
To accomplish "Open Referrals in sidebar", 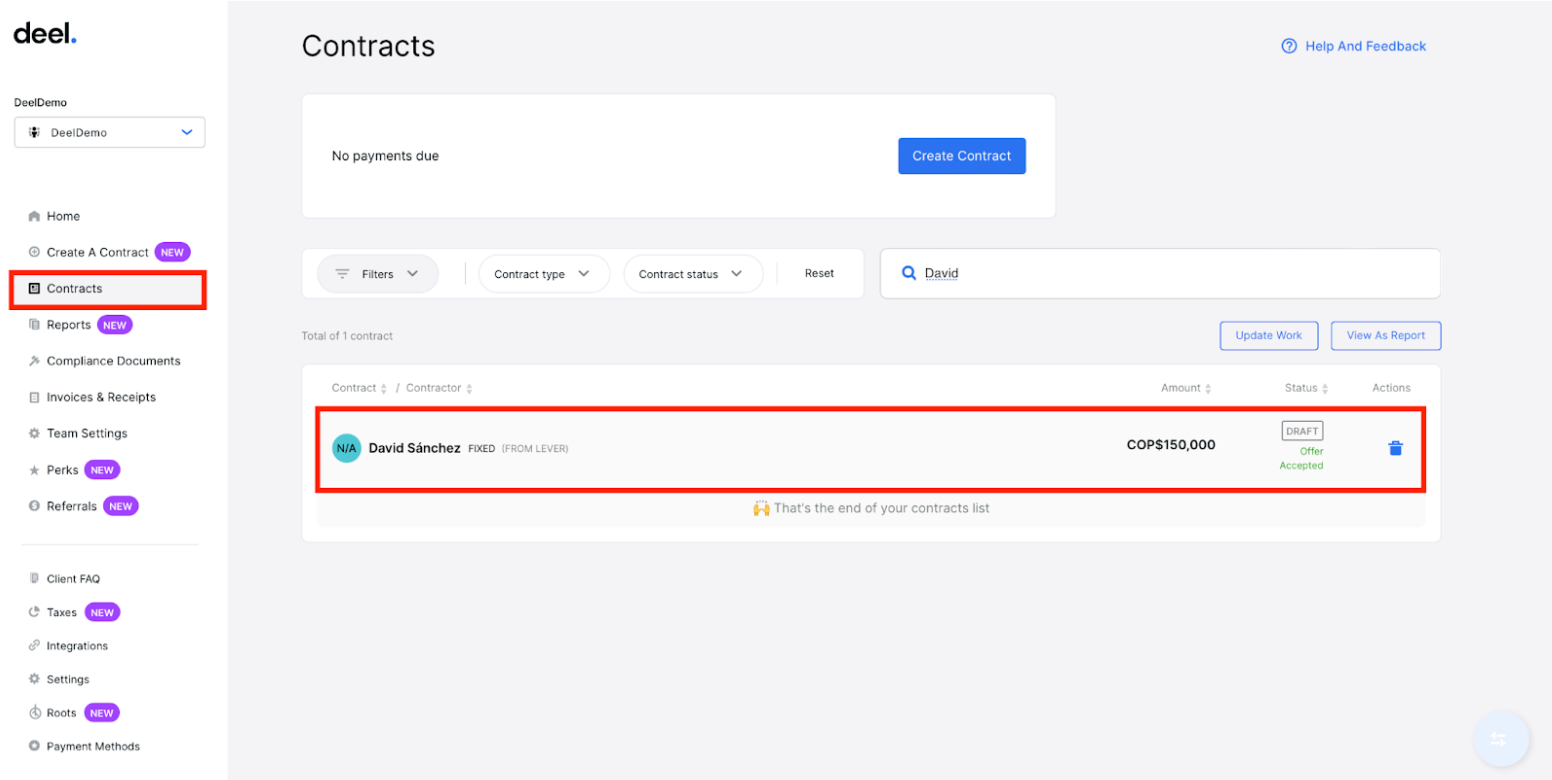I will (72, 506).
